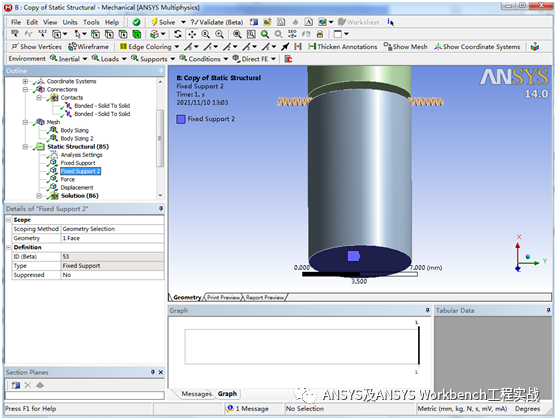Viewport: 557px width, 420px height.
Task: Click the 1 Message status bar entry
Action: click(248, 409)
